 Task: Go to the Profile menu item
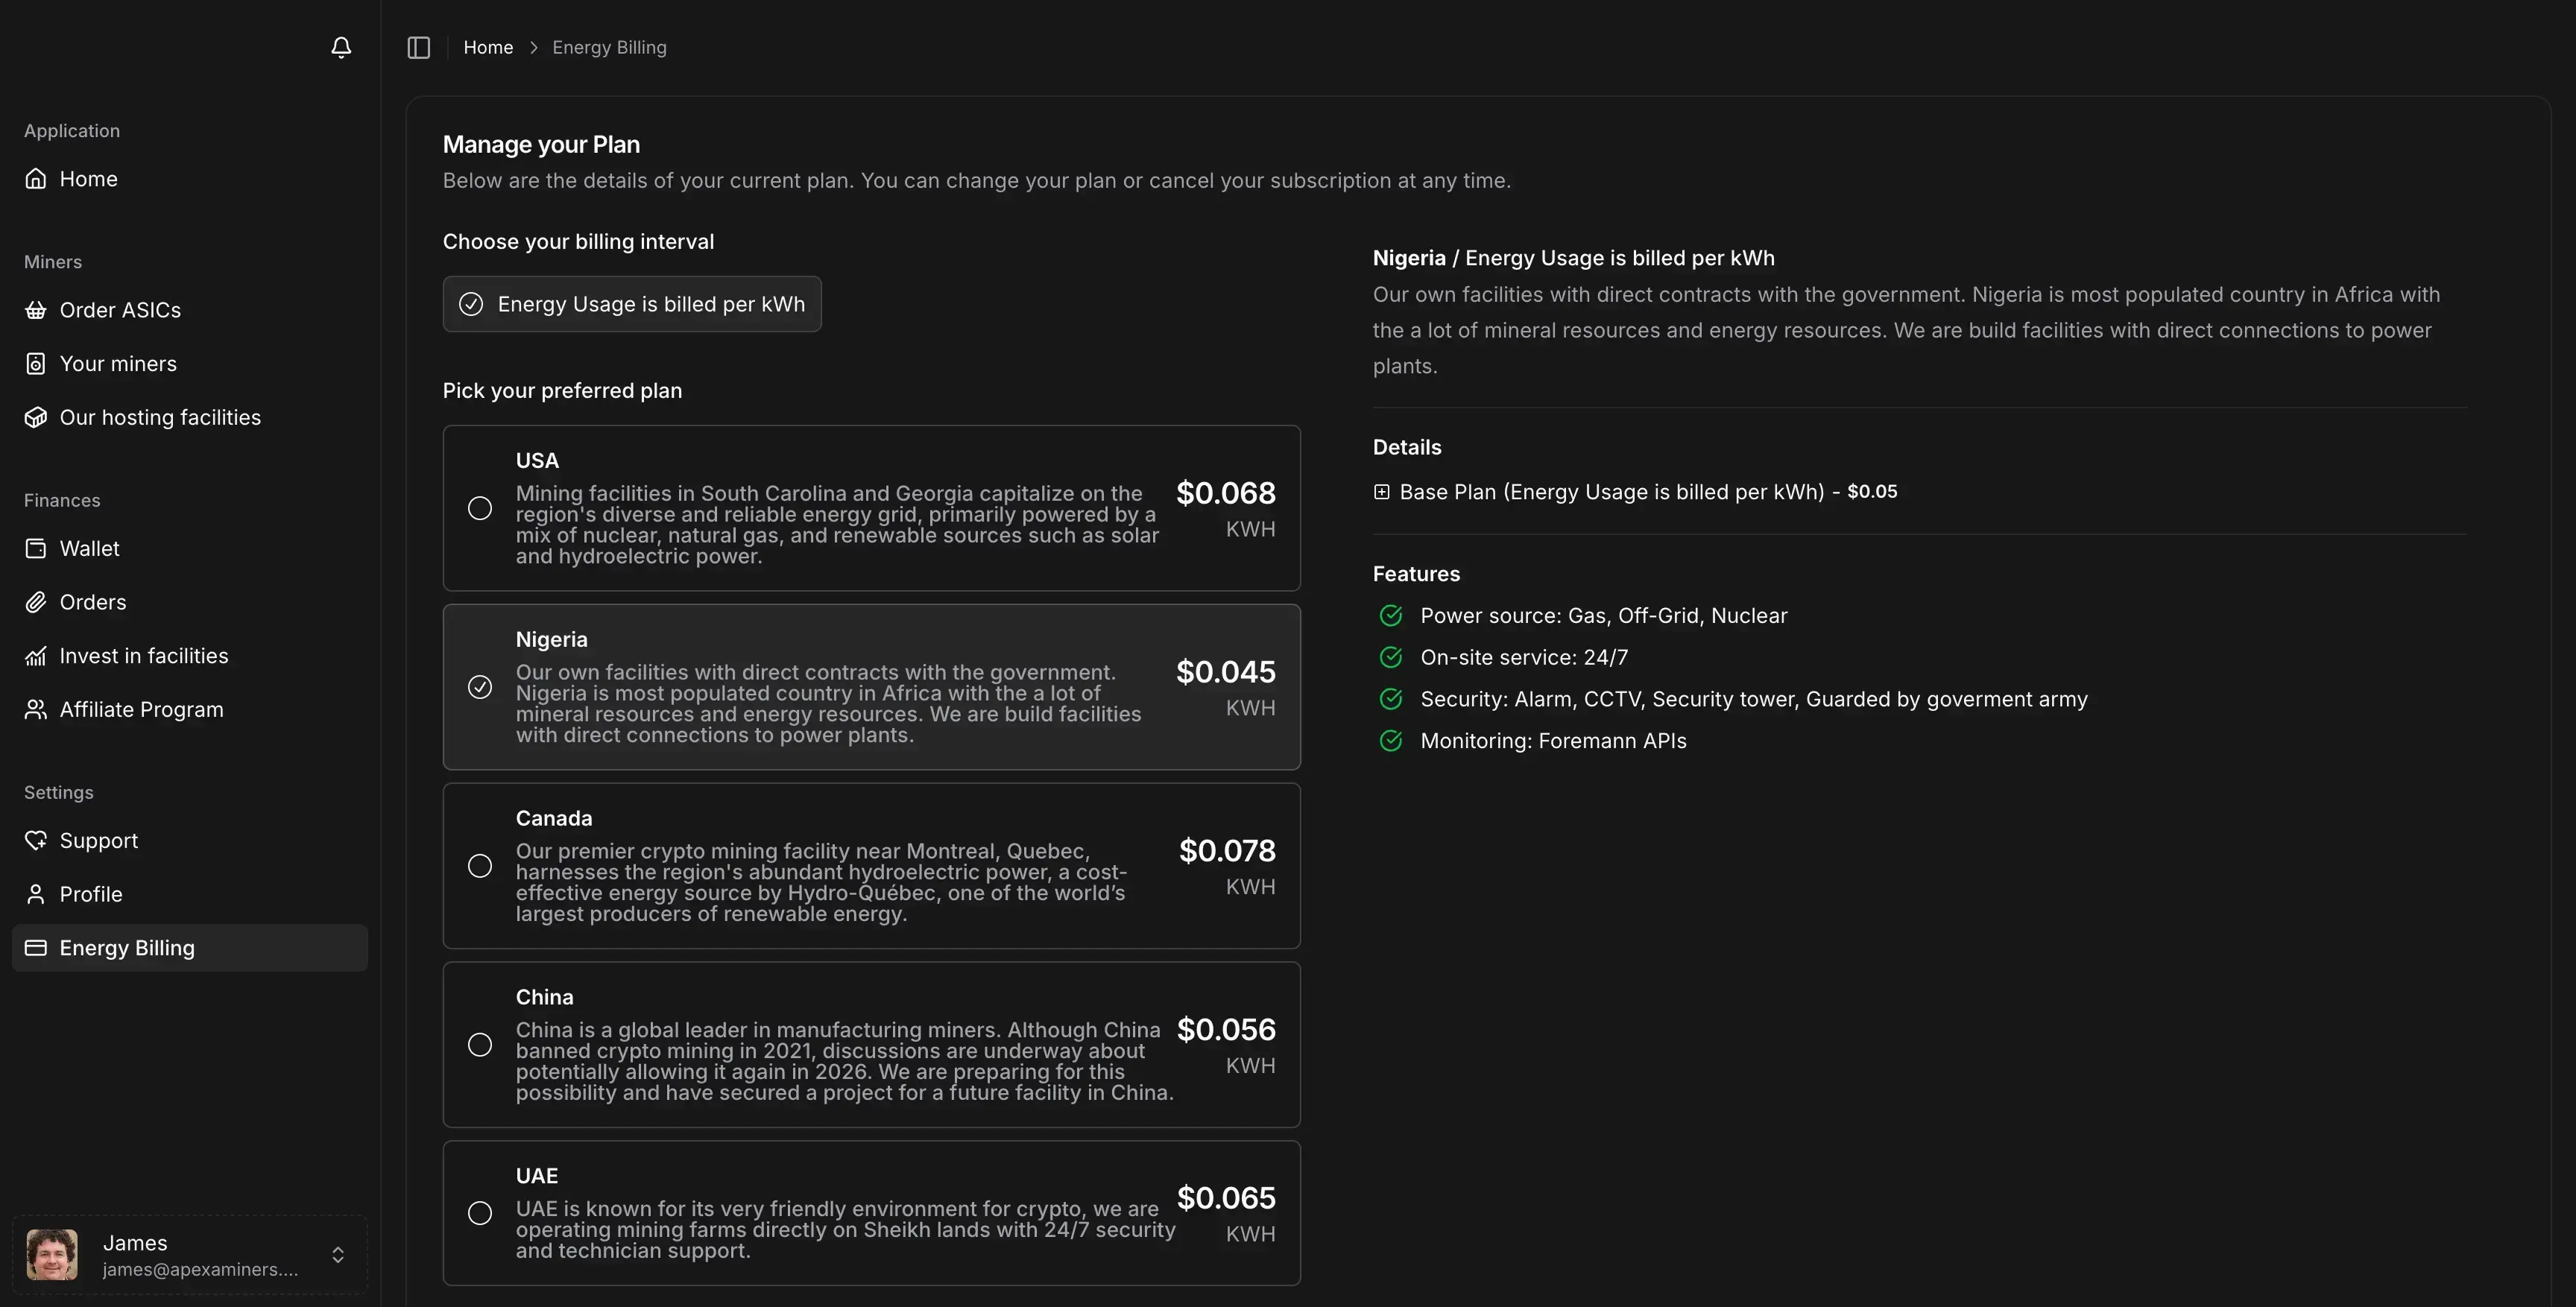91,894
